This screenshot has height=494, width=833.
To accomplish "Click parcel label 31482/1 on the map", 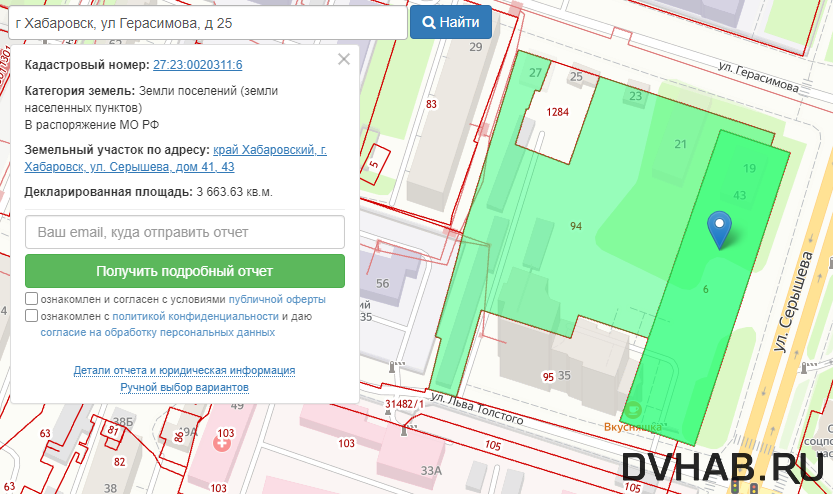I will [x=404, y=404].
